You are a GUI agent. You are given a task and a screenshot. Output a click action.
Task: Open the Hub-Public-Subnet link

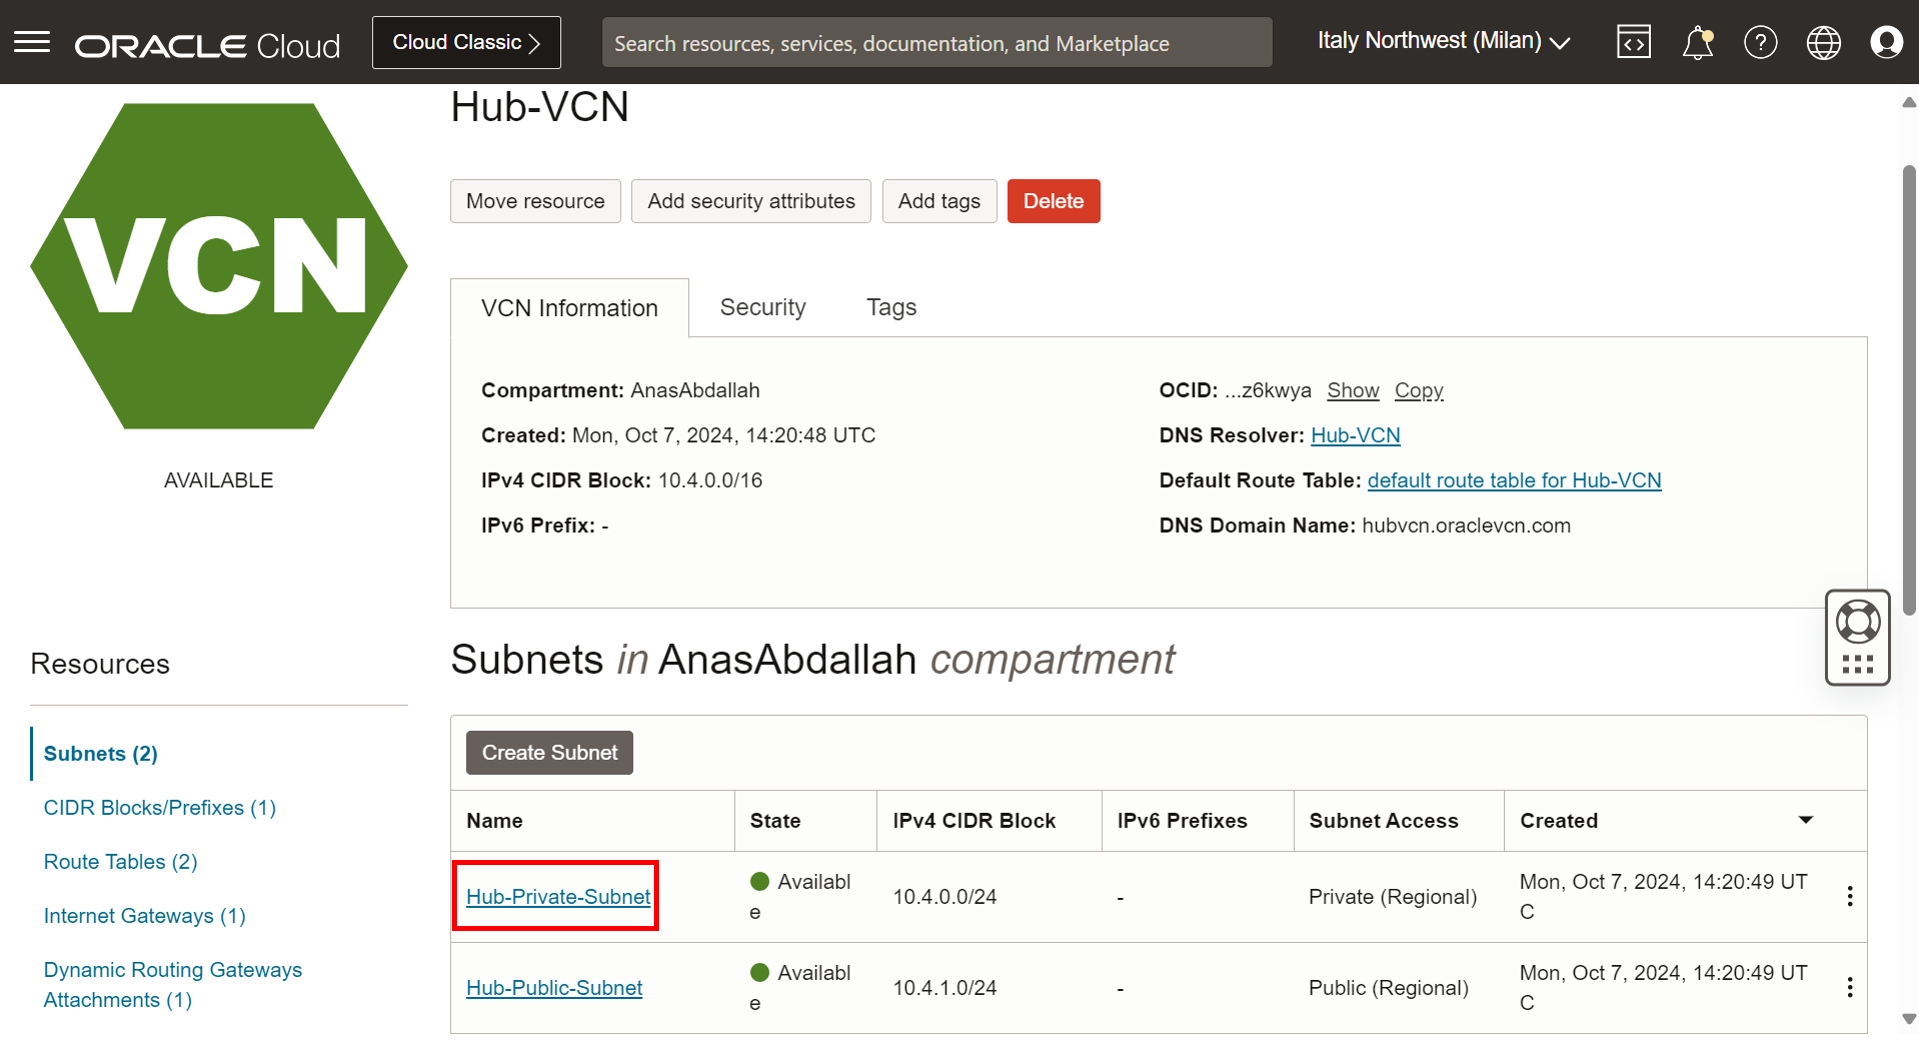point(554,987)
